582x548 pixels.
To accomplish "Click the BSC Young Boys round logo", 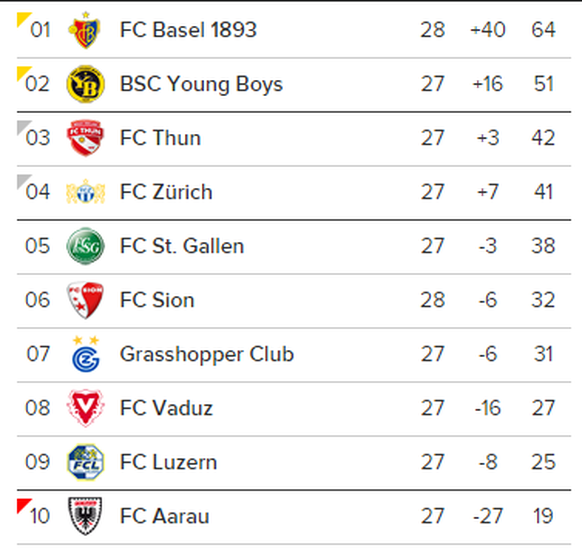I will tap(85, 84).
